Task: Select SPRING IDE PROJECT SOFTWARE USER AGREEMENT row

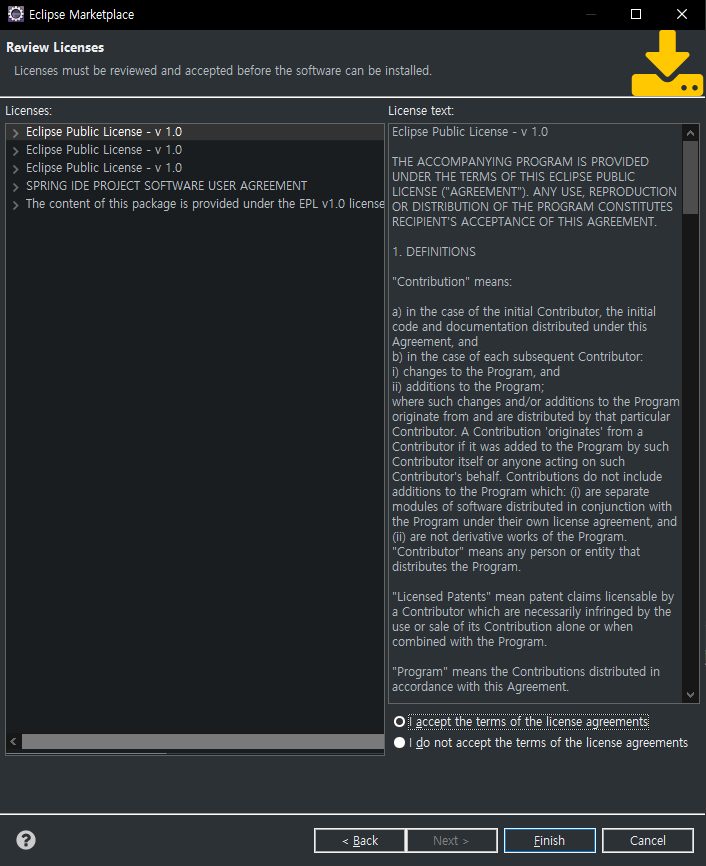Action: click(166, 186)
